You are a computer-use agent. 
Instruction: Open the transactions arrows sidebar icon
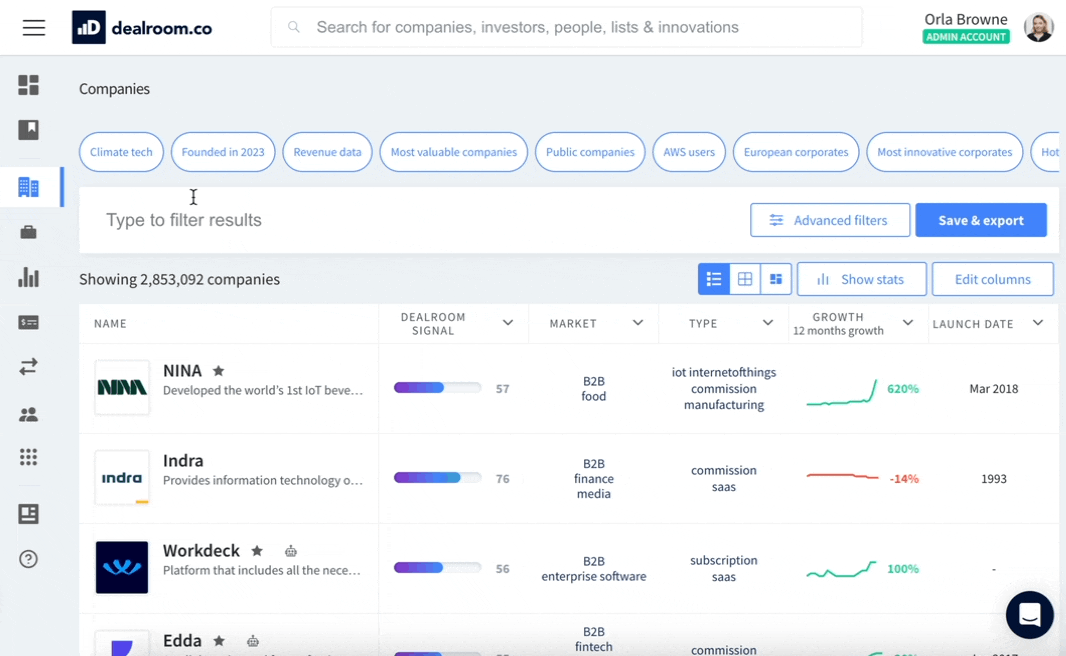click(29, 367)
